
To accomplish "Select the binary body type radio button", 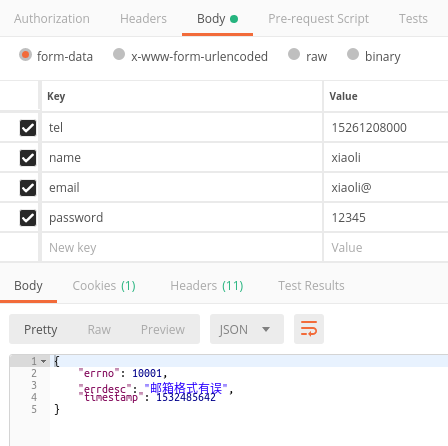I will point(353,54).
